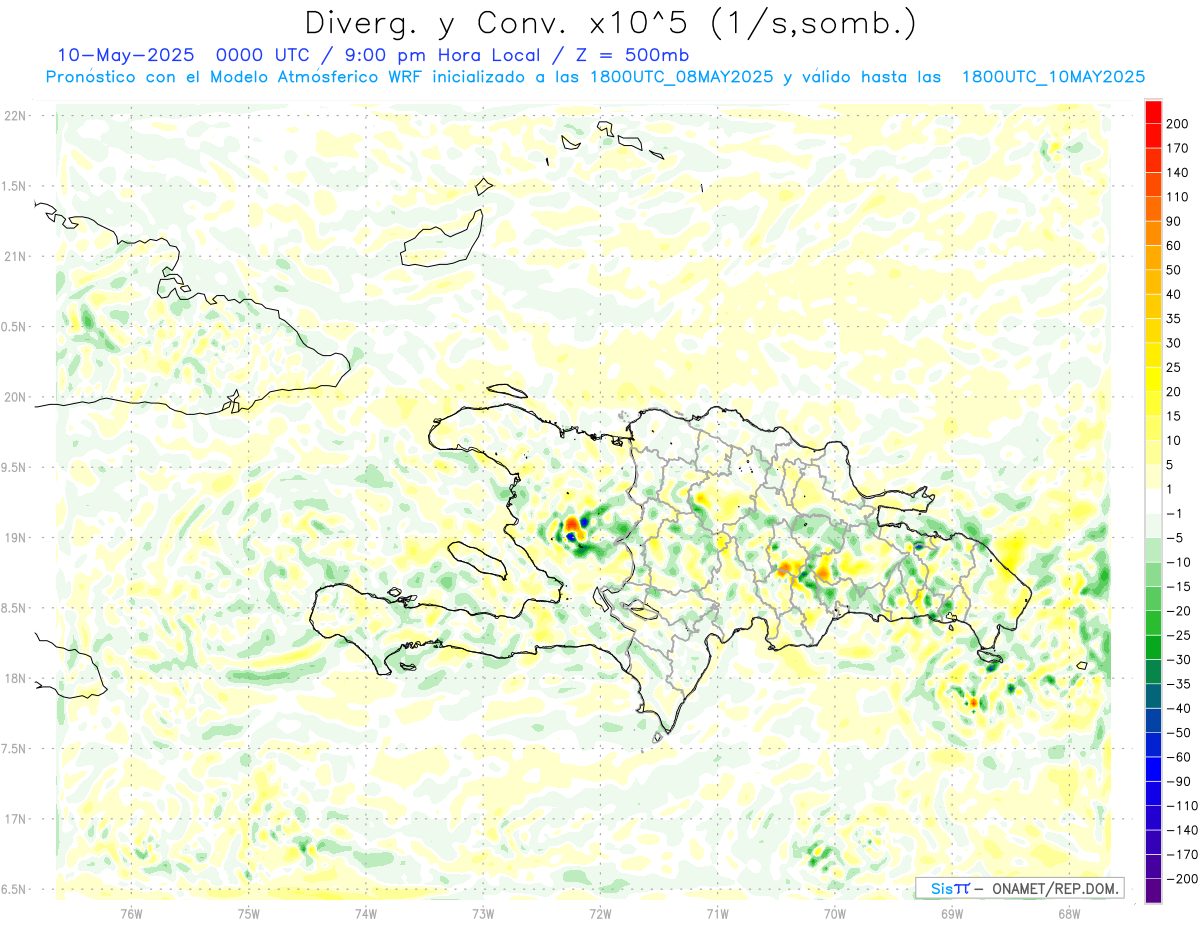Viewport: 1200px width, 927px height.
Task: Click the colorbar value '-30'
Action: click(1177, 660)
